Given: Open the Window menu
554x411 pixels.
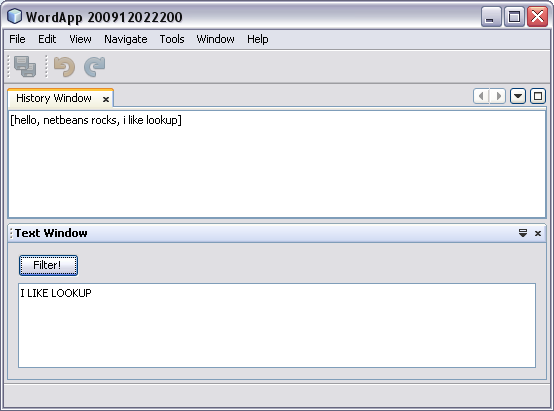Looking at the screenshot, I should 216,39.
